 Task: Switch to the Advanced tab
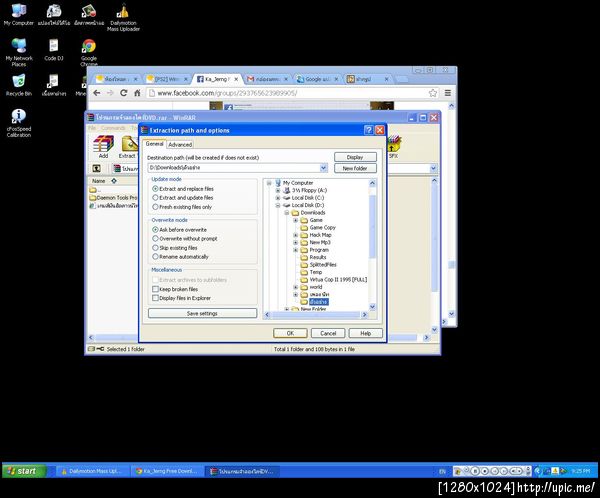pyautogui.click(x=180, y=145)
